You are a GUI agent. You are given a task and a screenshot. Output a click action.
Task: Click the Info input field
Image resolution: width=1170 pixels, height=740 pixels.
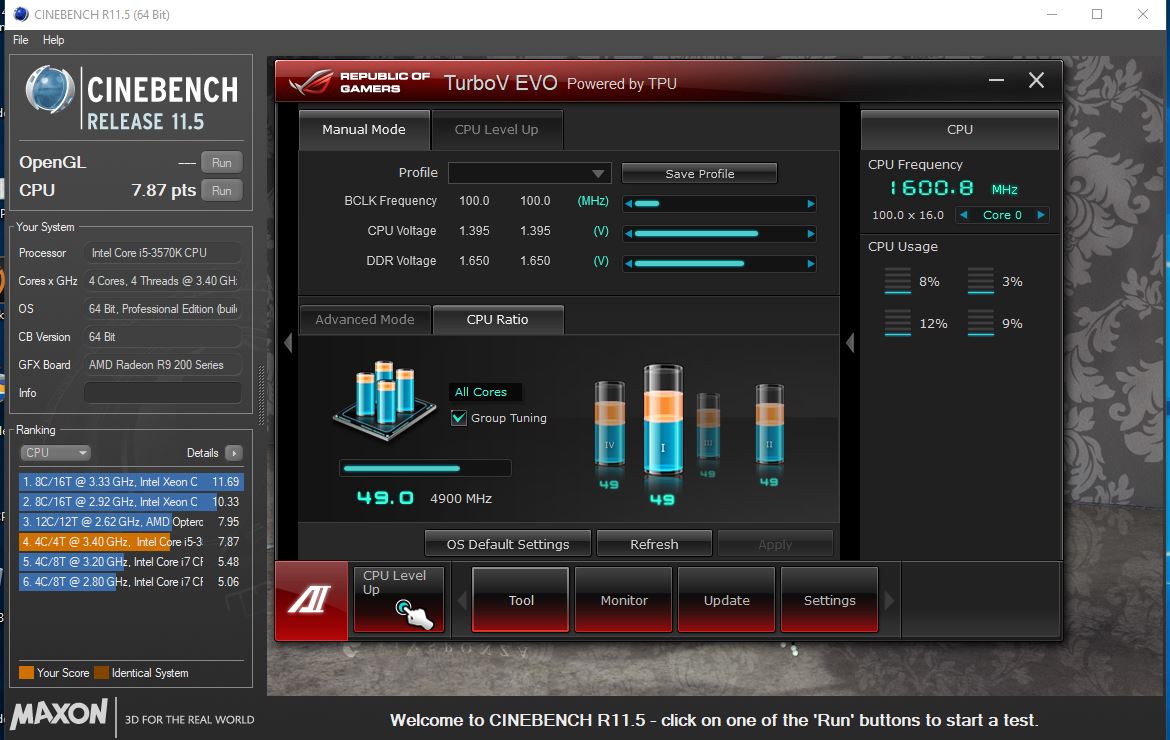163,392
